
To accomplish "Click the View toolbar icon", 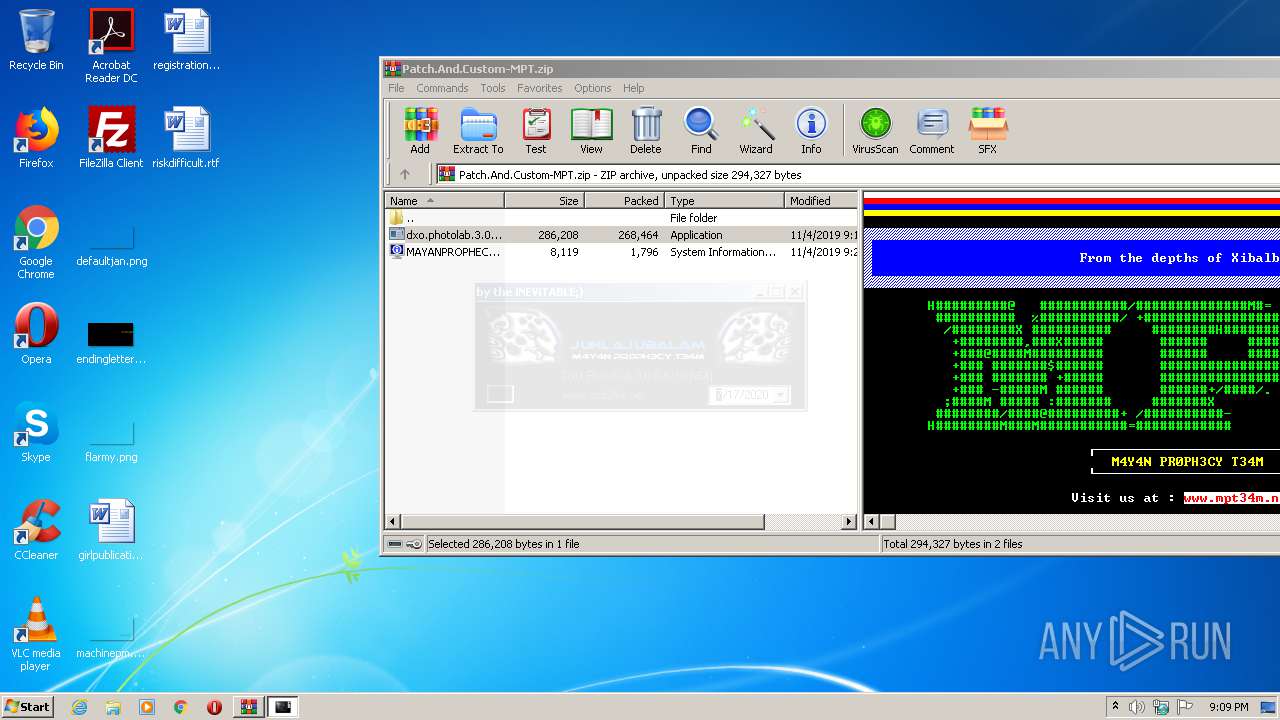I will point(591,131).
